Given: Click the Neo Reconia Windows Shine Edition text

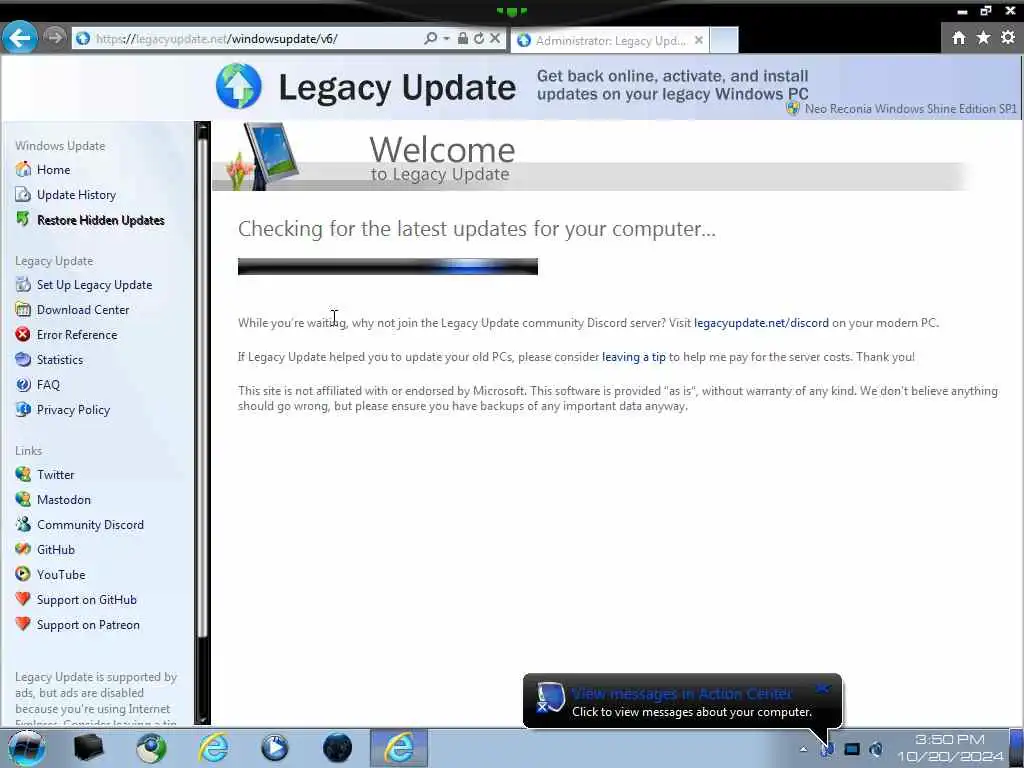Looking at the screenshot, I should click(x=910, y=109).
